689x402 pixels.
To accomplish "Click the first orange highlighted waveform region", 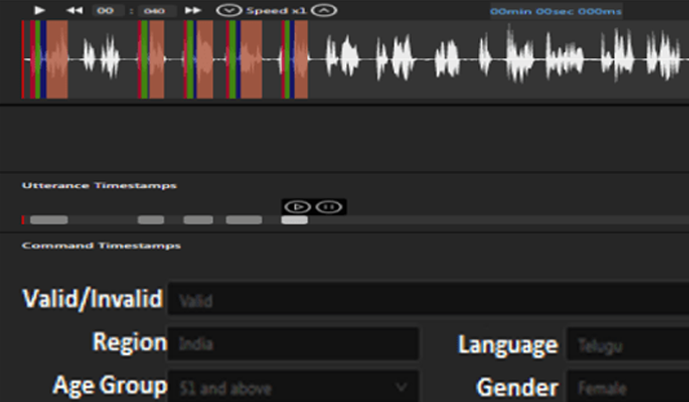I will tap(57, 59).
